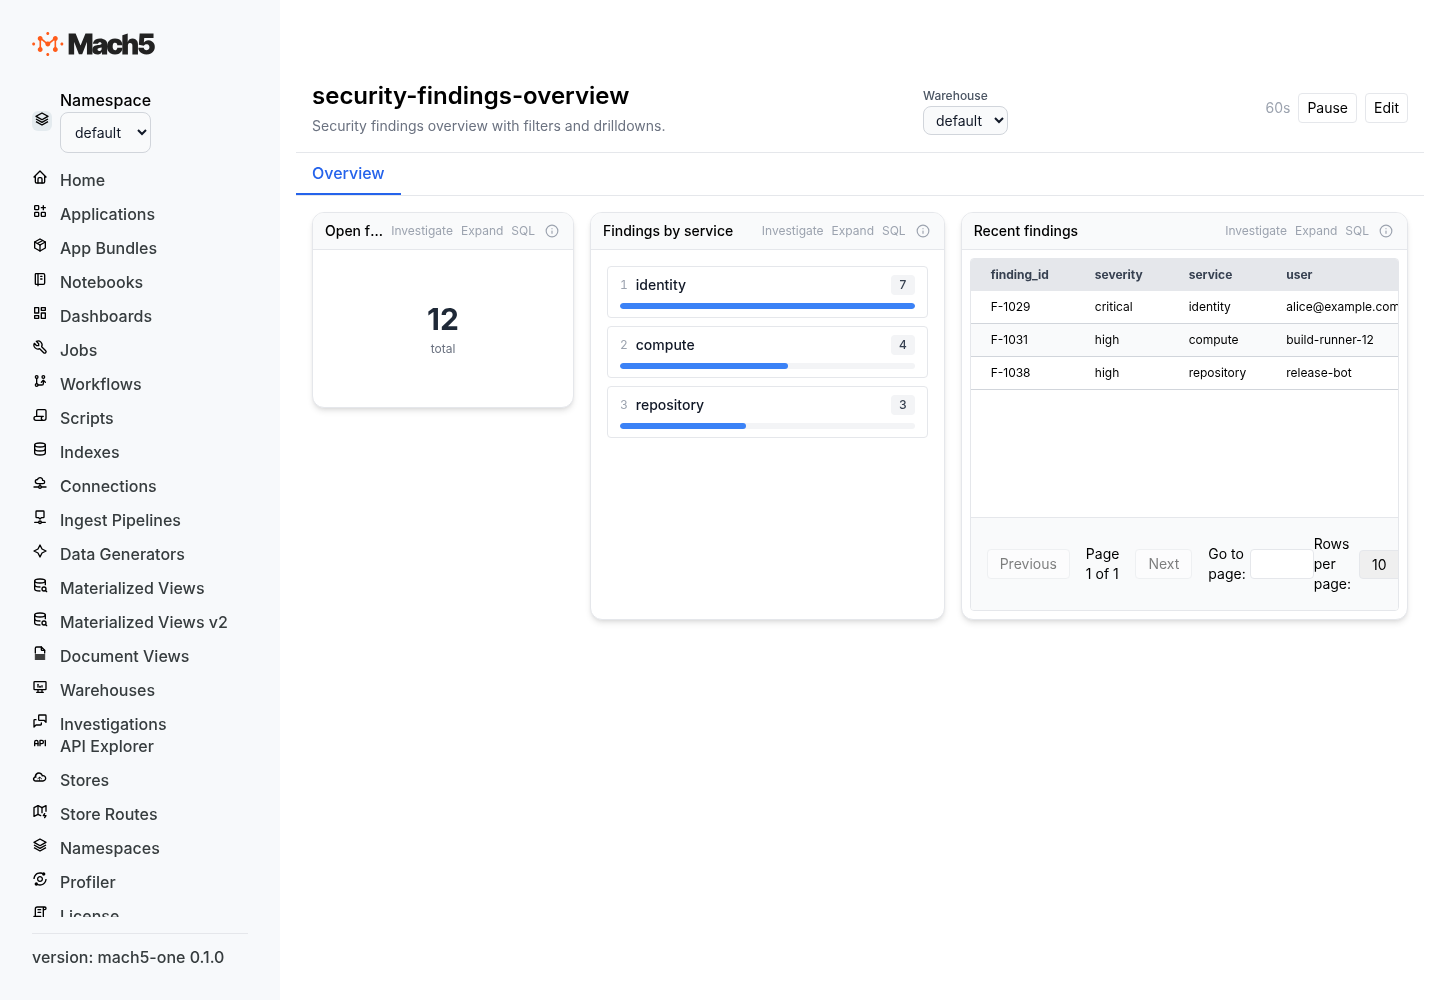
Task: Click the Ingest Pipelines icon
Action: coord(40,518)
